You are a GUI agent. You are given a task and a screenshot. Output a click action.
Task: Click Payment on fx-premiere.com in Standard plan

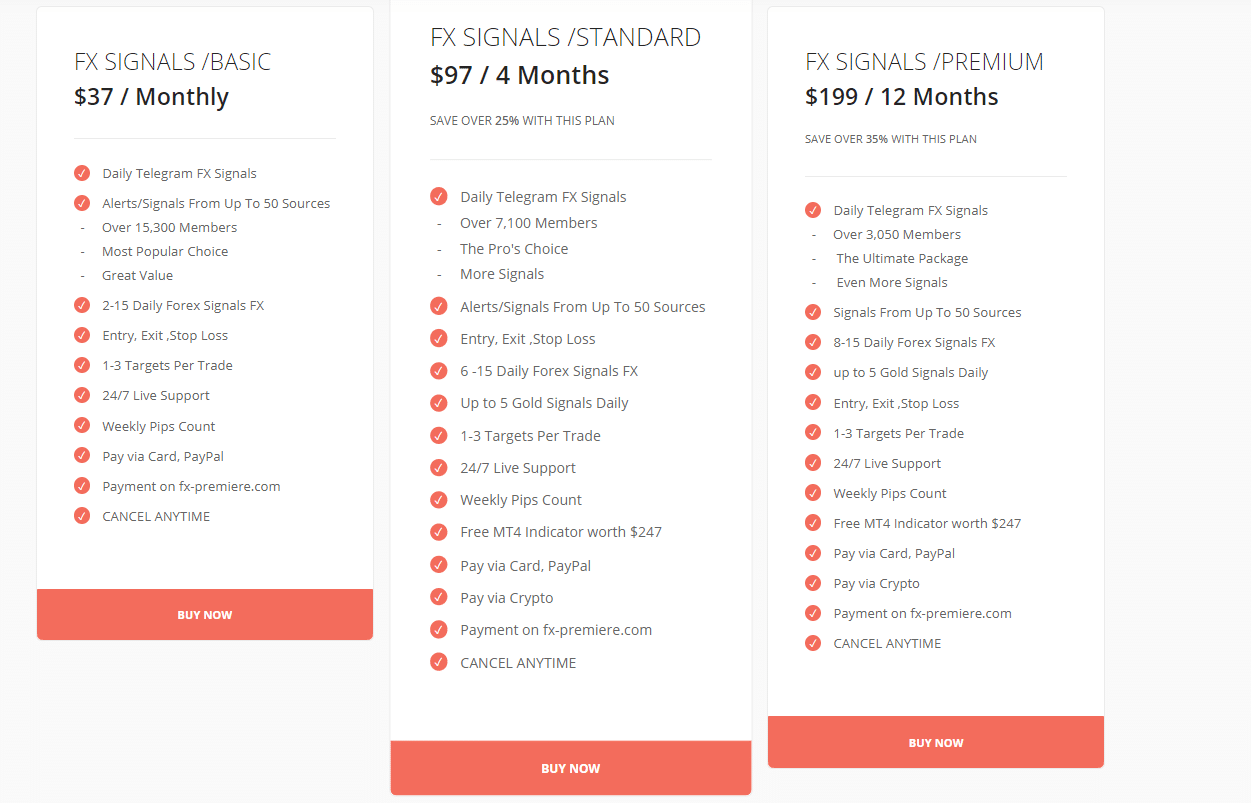pos(556,630)
